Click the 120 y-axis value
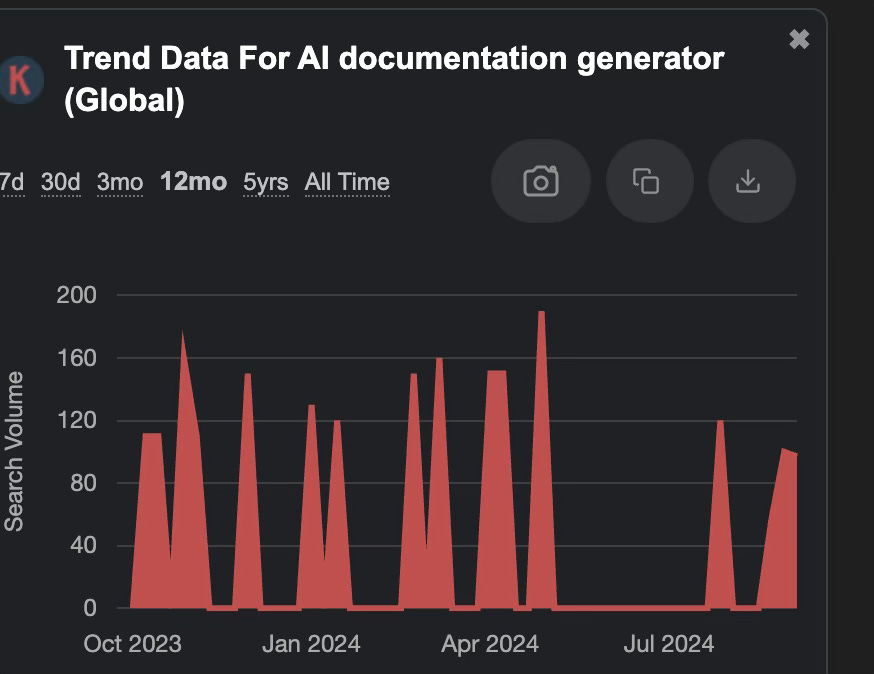The width and height of the screenshot is (874, 674). pos(77,420)
